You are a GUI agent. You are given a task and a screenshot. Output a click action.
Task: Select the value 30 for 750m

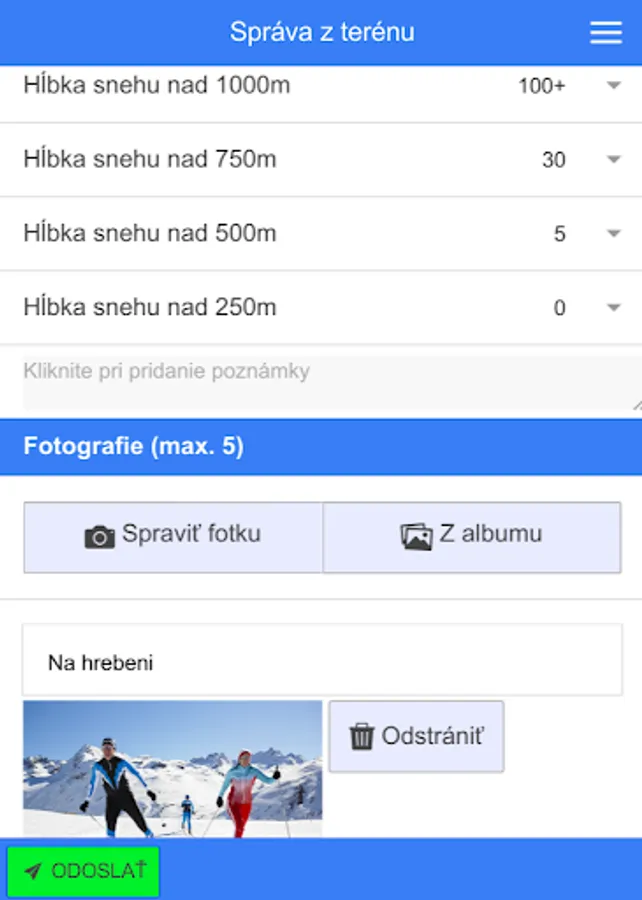553,160
